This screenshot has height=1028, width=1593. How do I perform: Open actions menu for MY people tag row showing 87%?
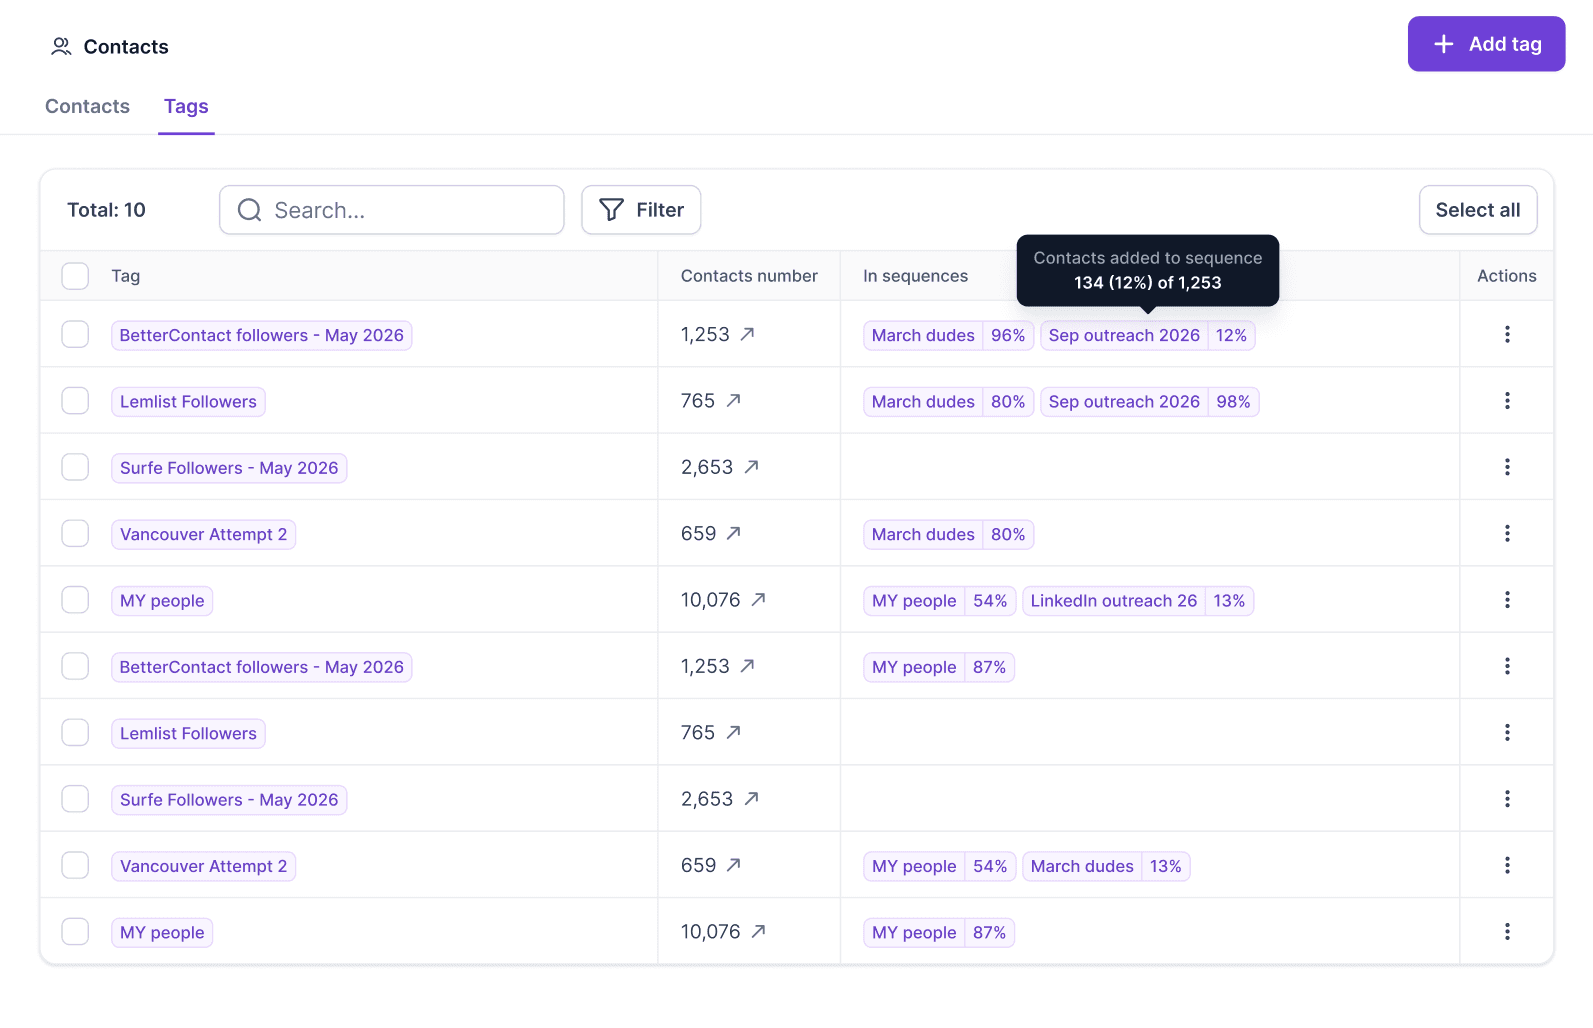[x=1507, y=932]
